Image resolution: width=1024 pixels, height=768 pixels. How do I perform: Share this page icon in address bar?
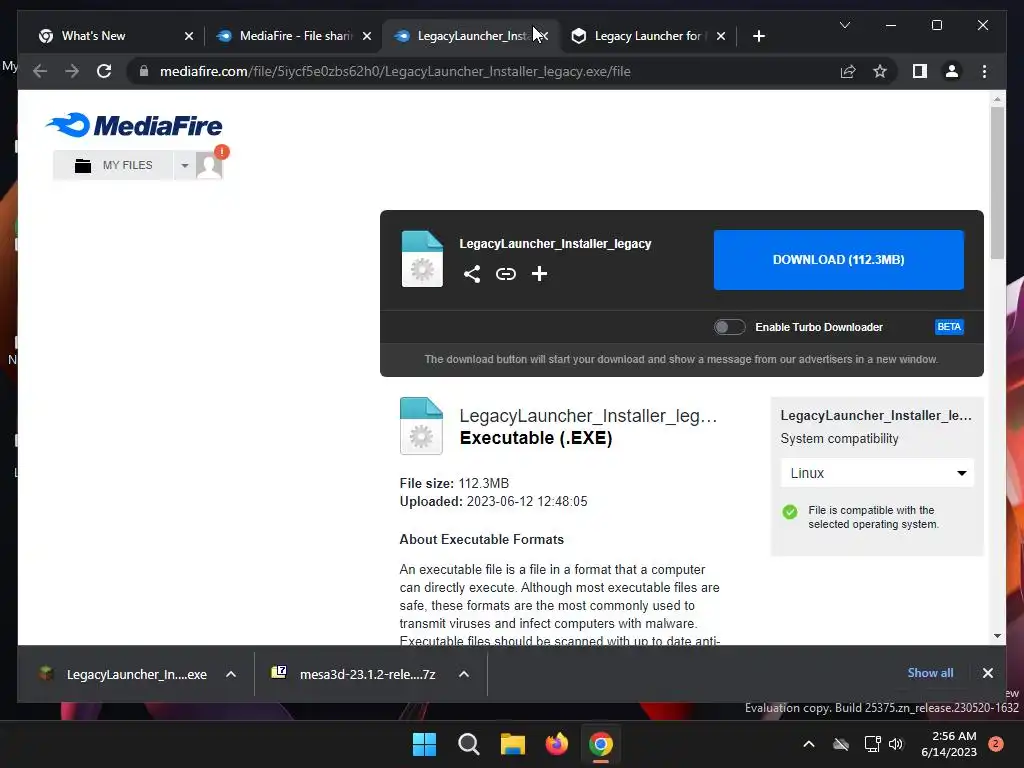848,71
